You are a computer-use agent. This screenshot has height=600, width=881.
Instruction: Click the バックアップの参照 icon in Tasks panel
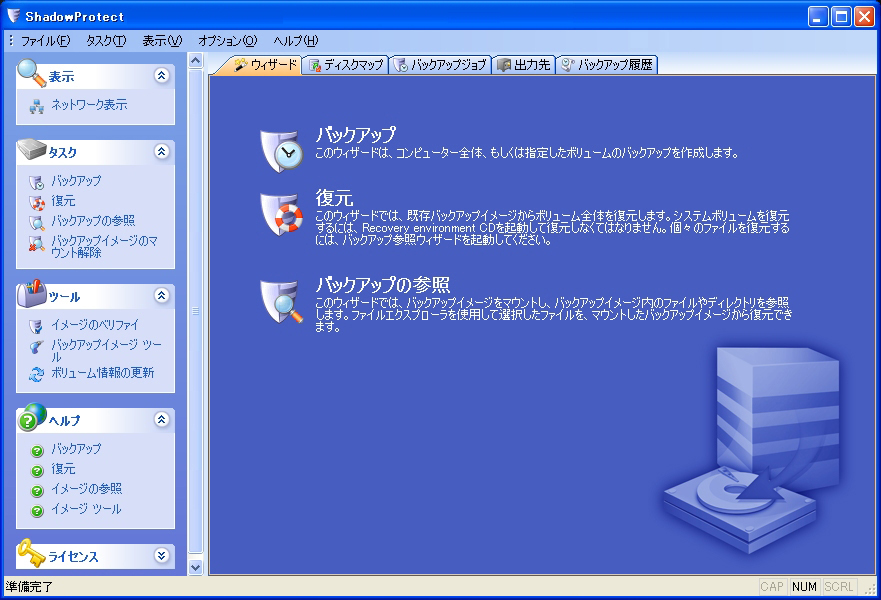37,223
